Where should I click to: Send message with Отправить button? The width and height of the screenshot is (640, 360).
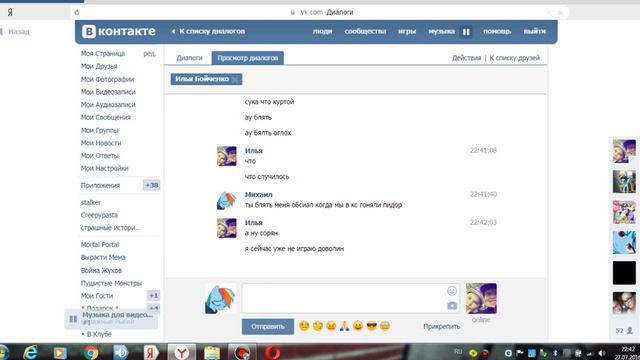268,327
